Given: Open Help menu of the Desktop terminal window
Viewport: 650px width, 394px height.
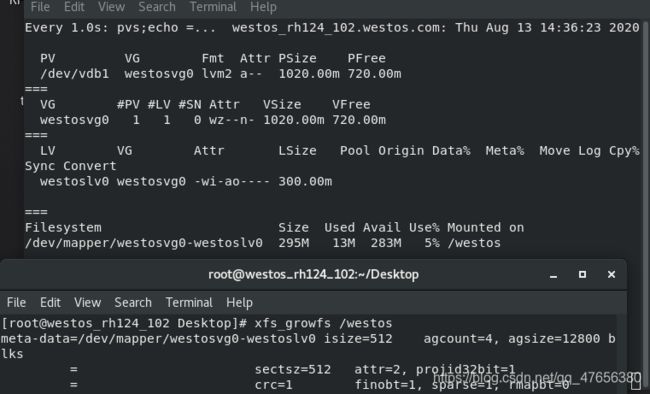Looking at the screenshot, I should coord(239,303).
